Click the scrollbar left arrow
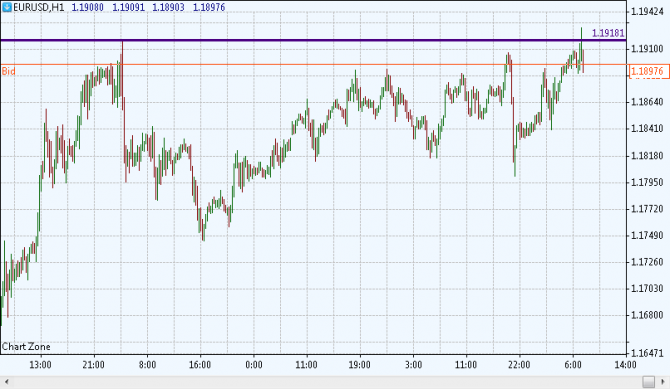The image size is (670, 389). (x=6, y=382)
